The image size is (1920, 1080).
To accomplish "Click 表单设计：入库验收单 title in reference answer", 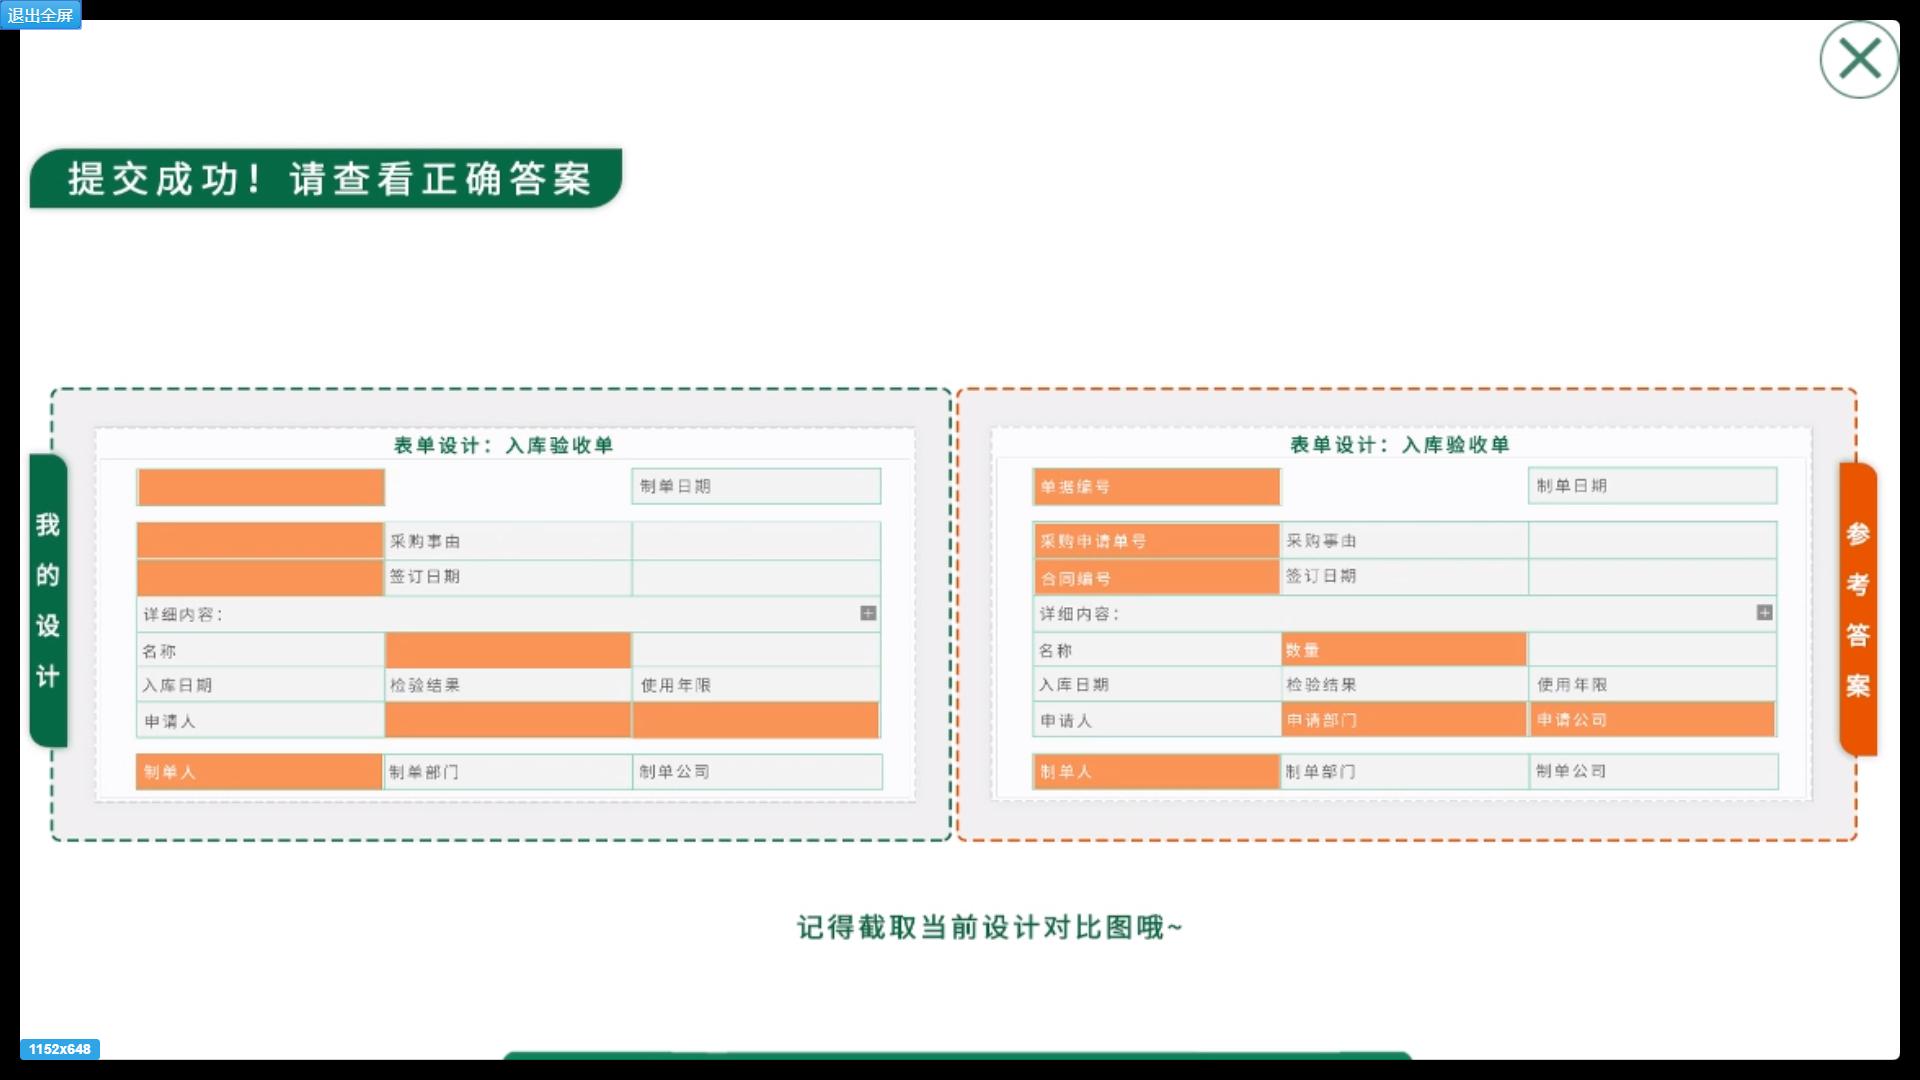I will 1399,444.
